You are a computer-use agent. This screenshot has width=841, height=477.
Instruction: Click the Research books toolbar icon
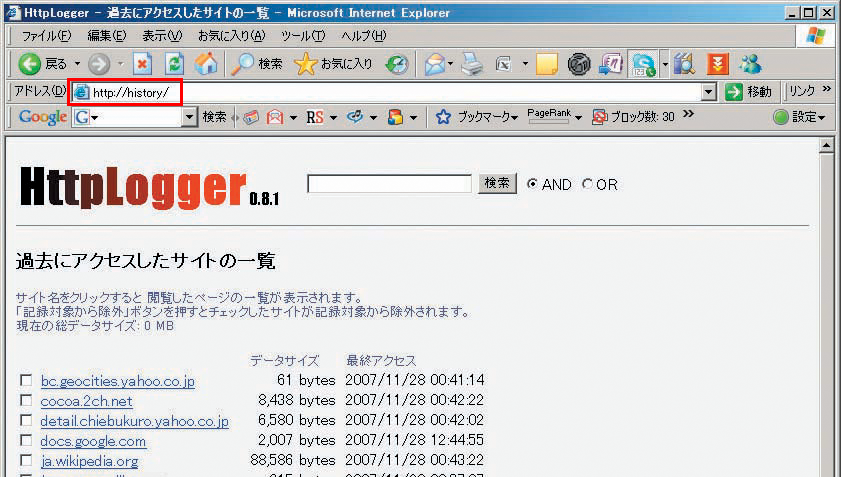click(684, 64)
